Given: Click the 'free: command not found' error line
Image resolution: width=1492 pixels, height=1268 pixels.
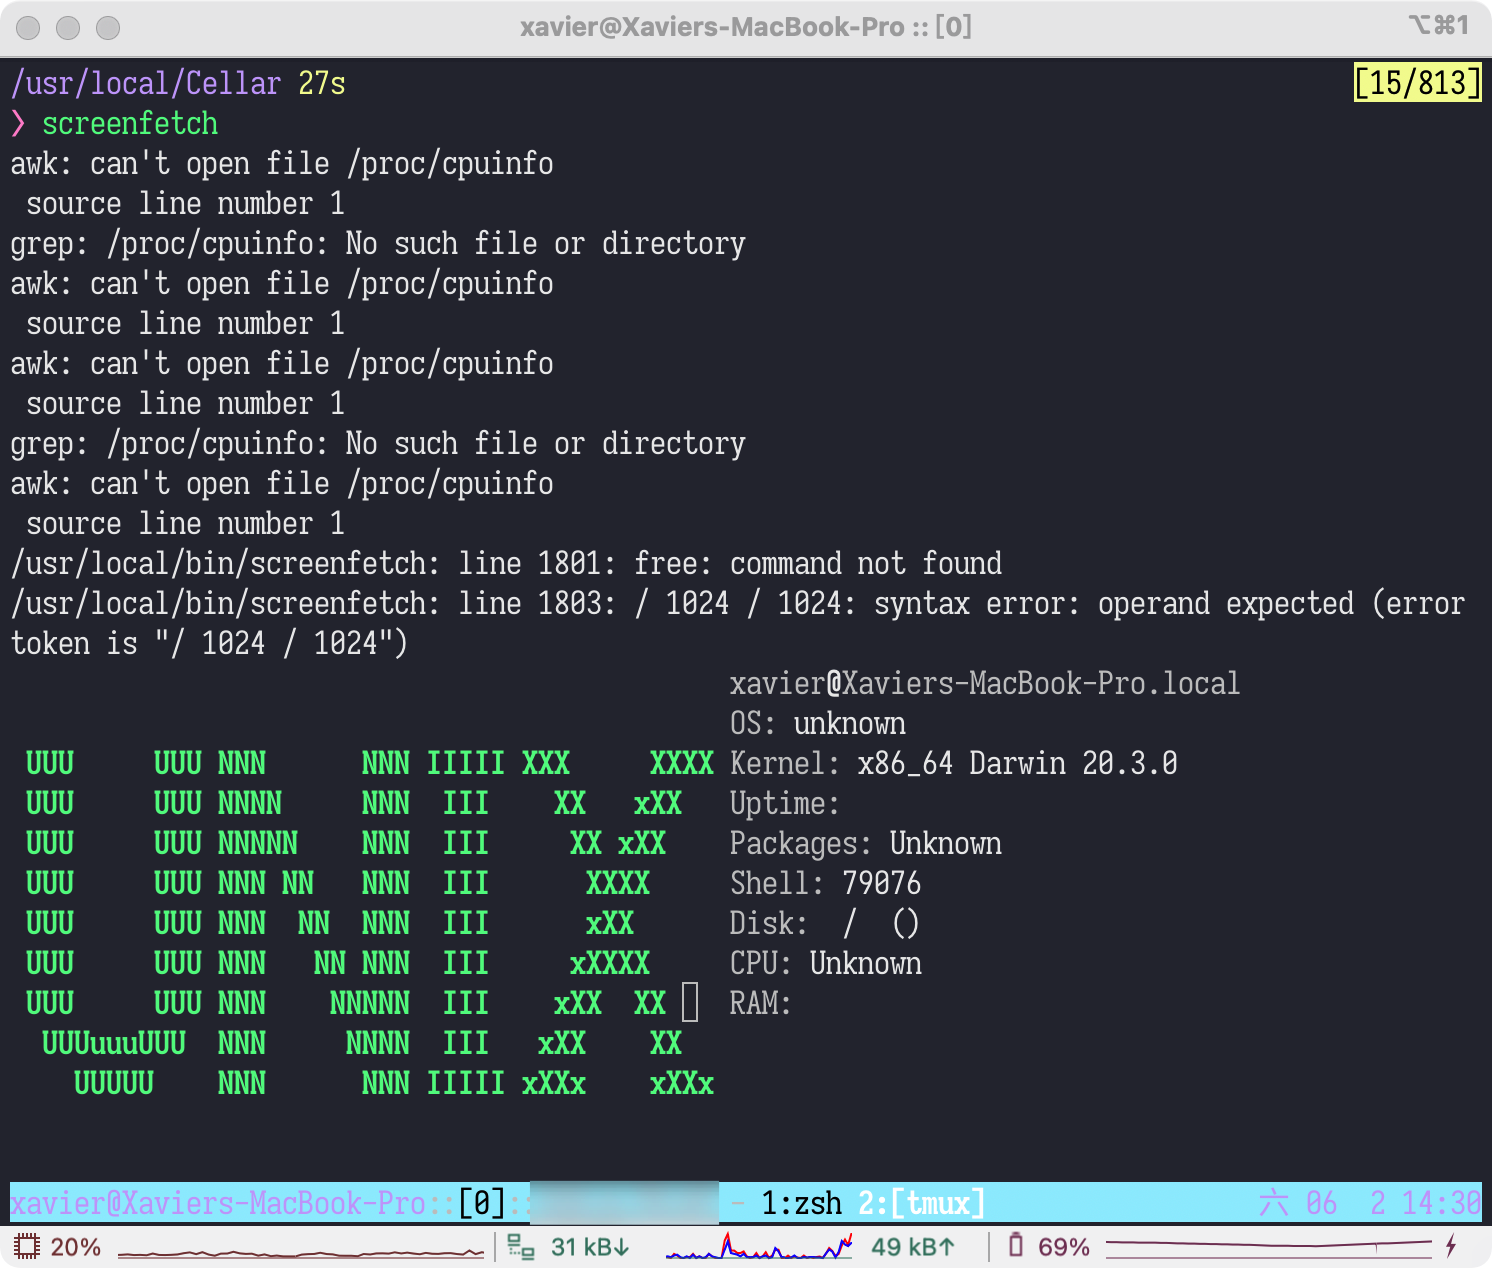Looking at the screenshot, I should [x=506, y=563].
